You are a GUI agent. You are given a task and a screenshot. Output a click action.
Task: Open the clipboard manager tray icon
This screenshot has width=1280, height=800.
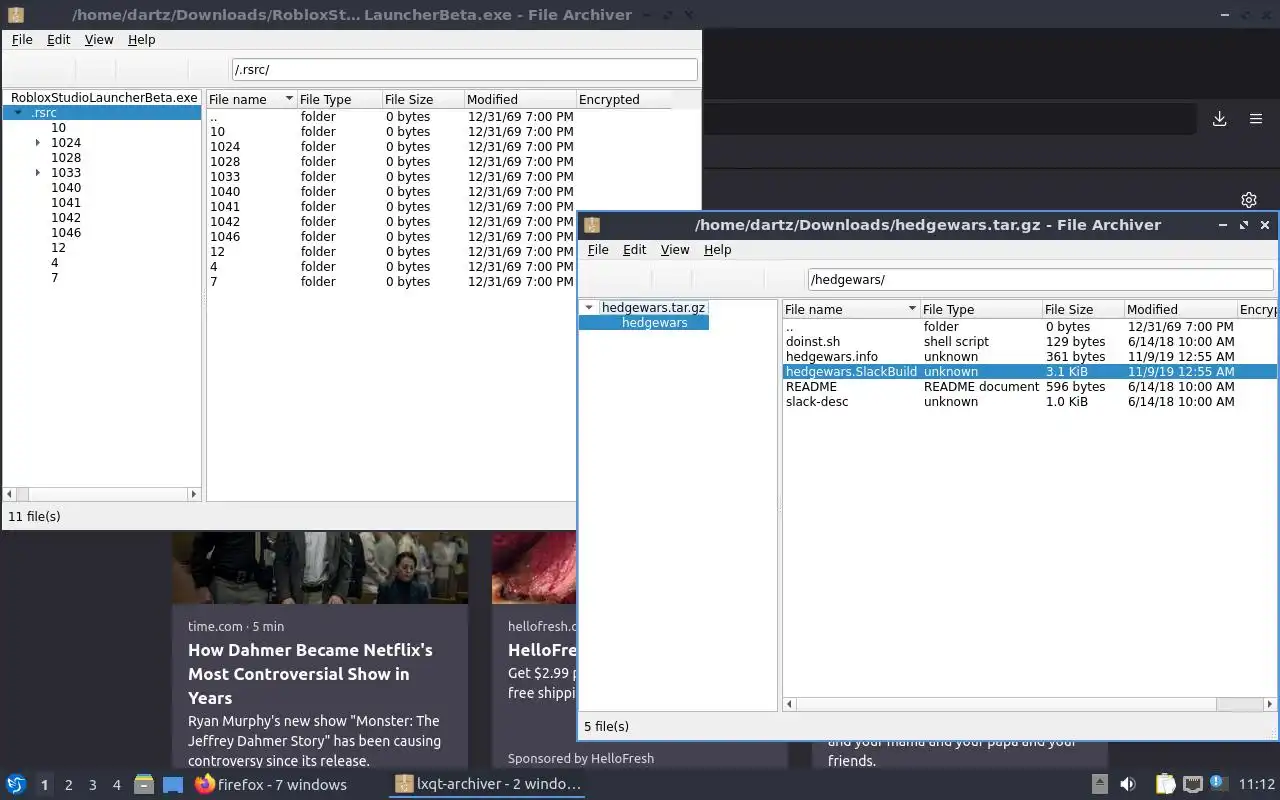[1165, 784]
